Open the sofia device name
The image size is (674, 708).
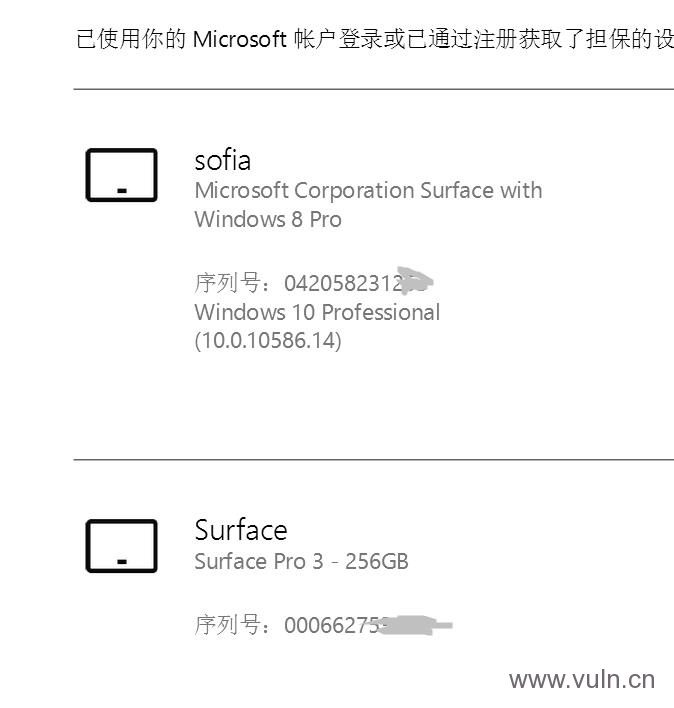tap(223, 160)
